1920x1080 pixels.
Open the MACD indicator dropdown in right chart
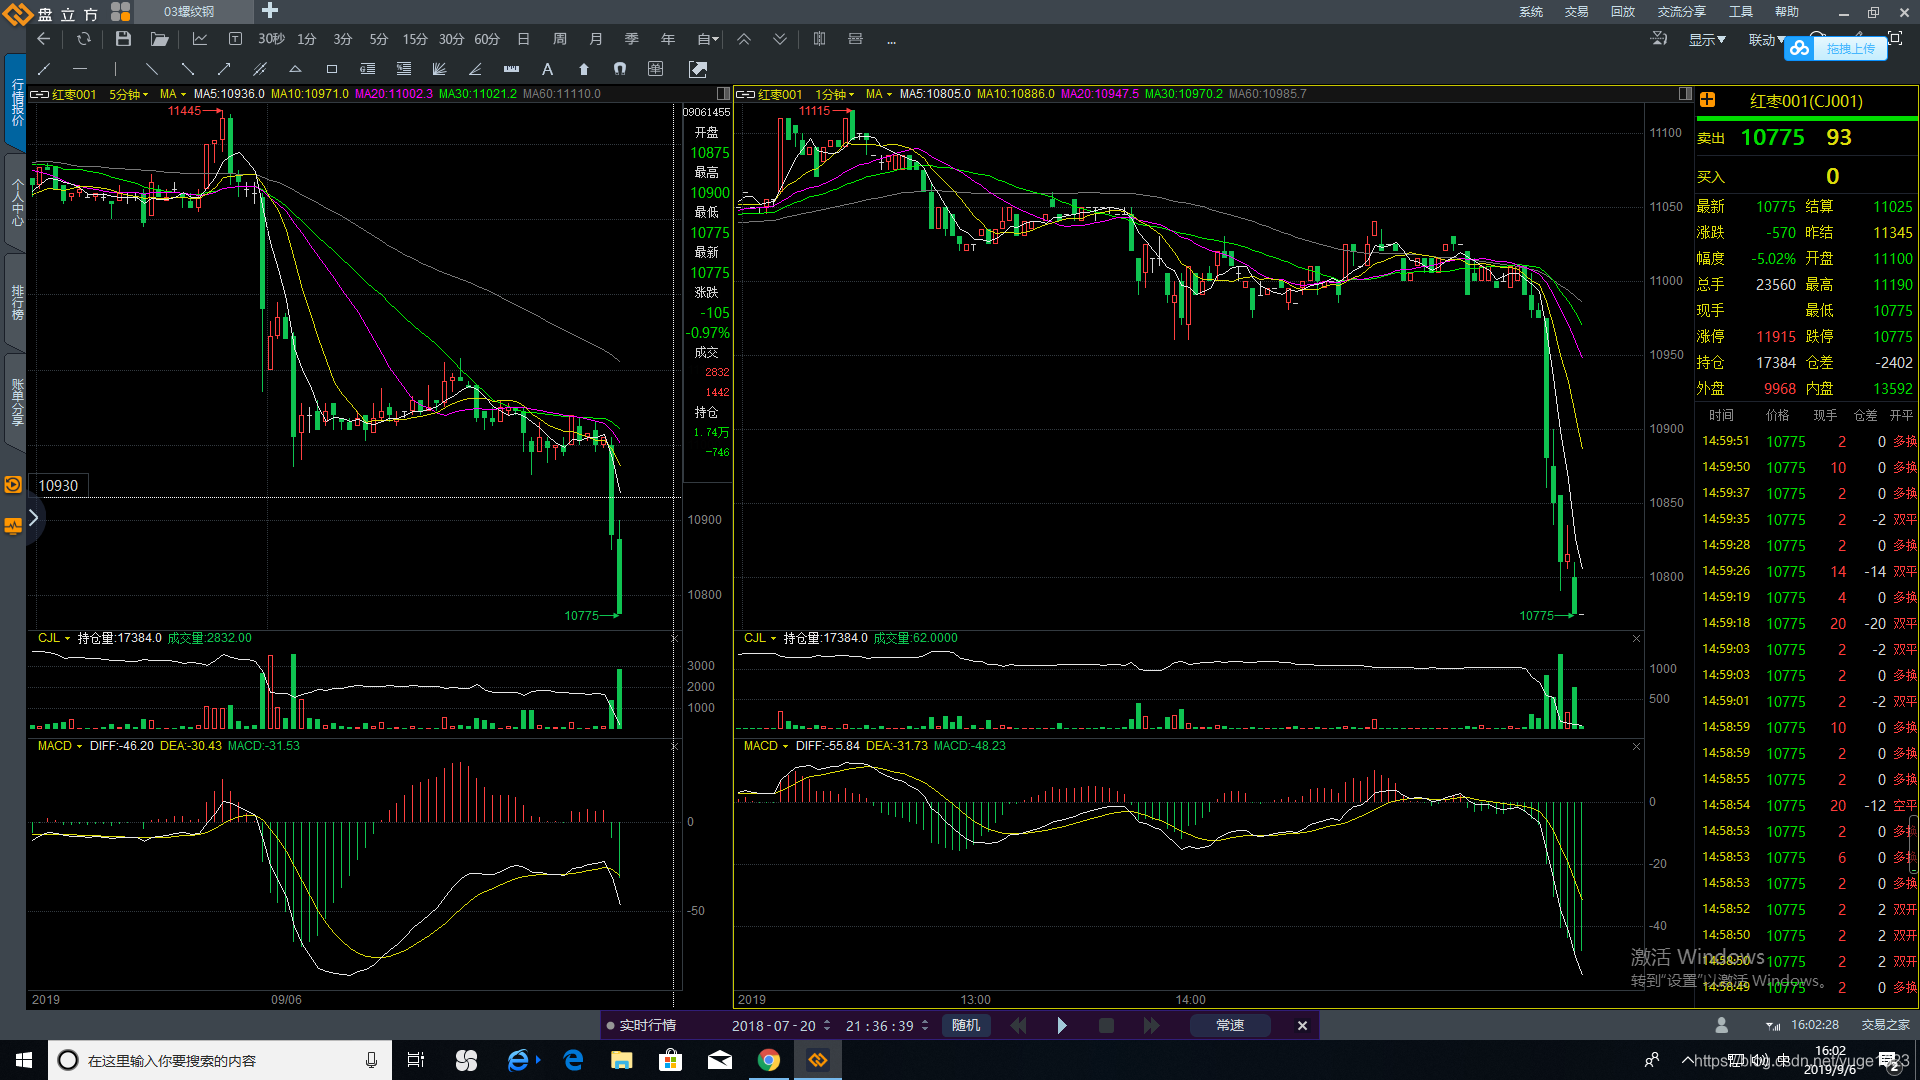point(766,746)
